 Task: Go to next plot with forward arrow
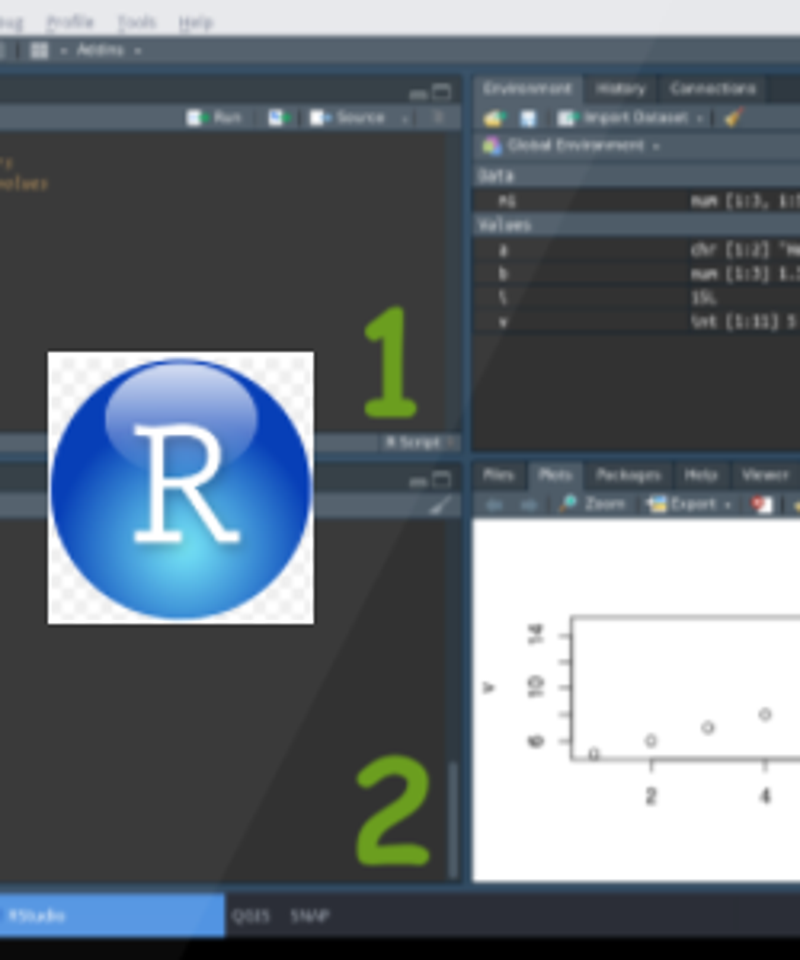(529, 504)
